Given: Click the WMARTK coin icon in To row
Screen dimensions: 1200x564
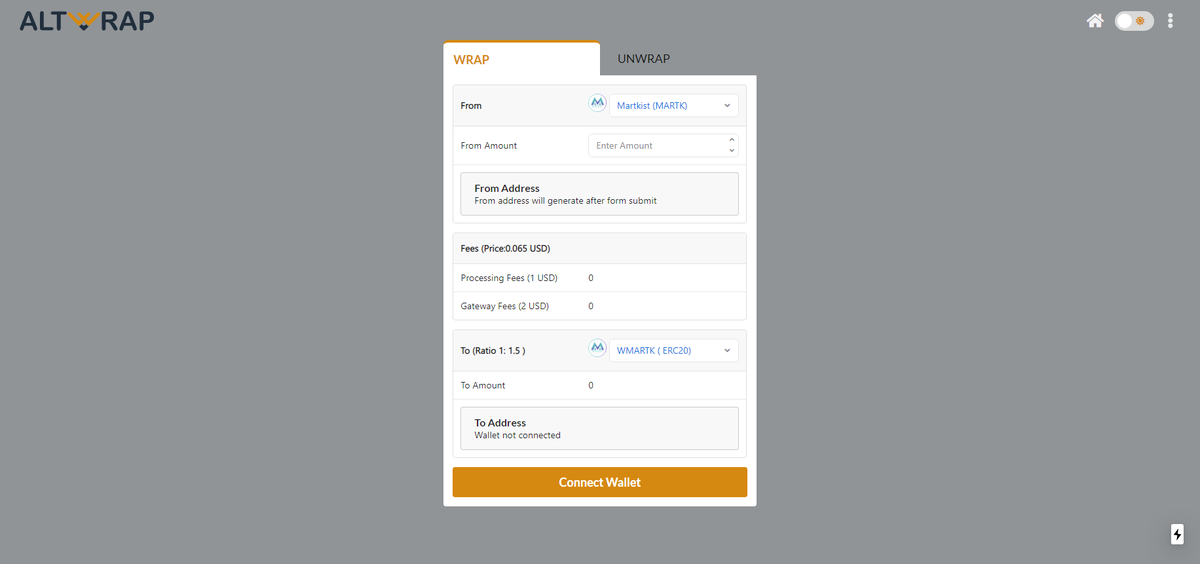Looking at the screenshot, I should [x=598, y=350].
